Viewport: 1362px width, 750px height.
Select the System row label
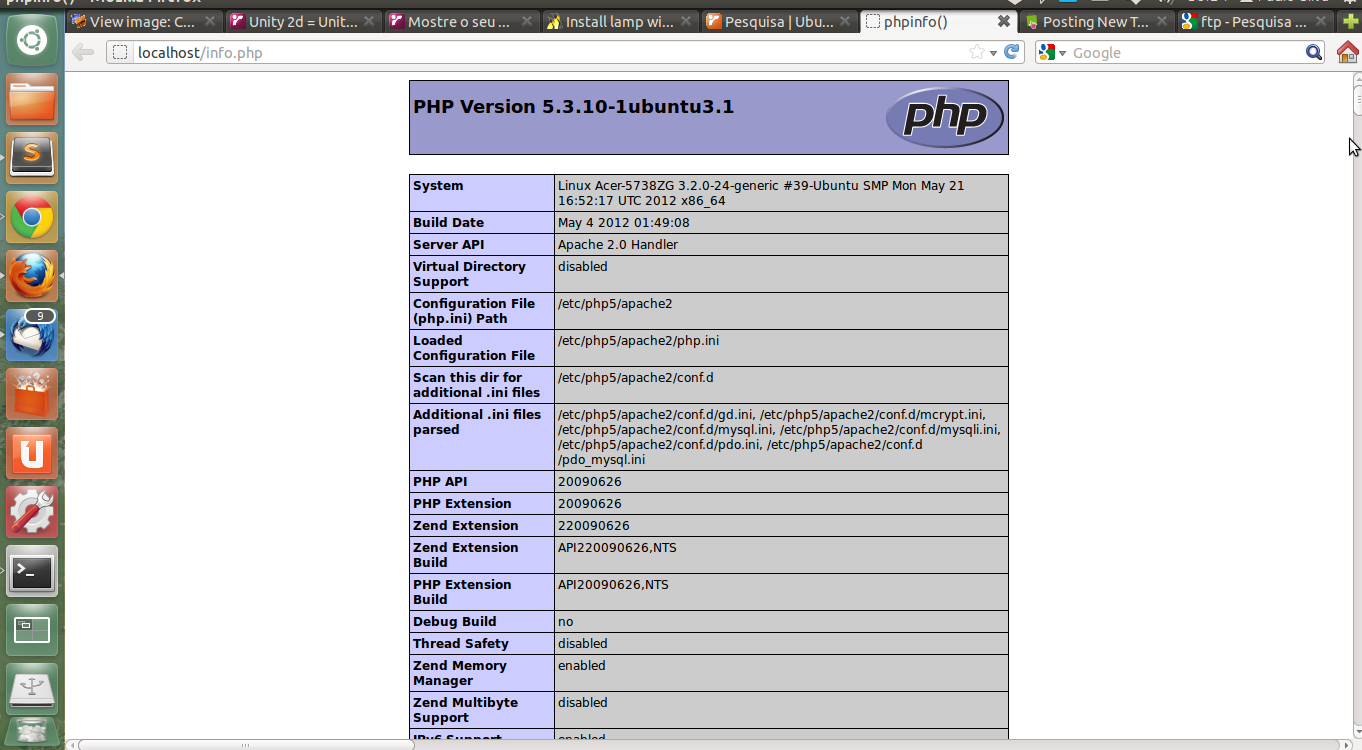pyautogui.click(x=438, y=186)
